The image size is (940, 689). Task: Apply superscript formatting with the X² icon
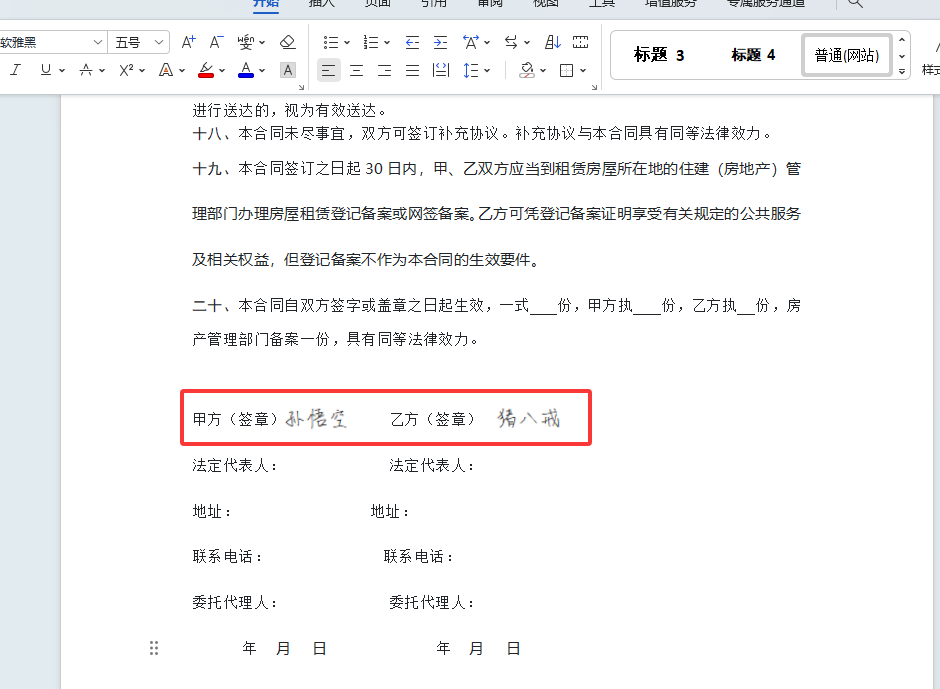point(125,70)
